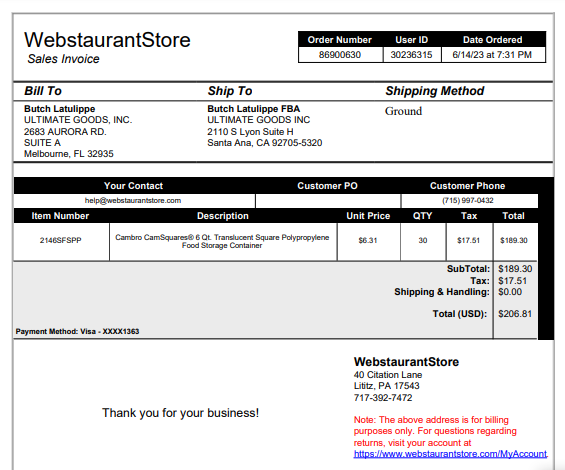Click the Total (USD) amount $206.81

515,314
